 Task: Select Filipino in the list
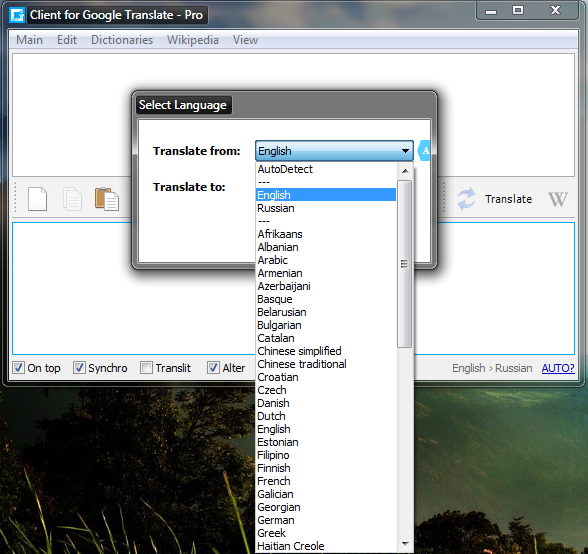click(326, 455)
